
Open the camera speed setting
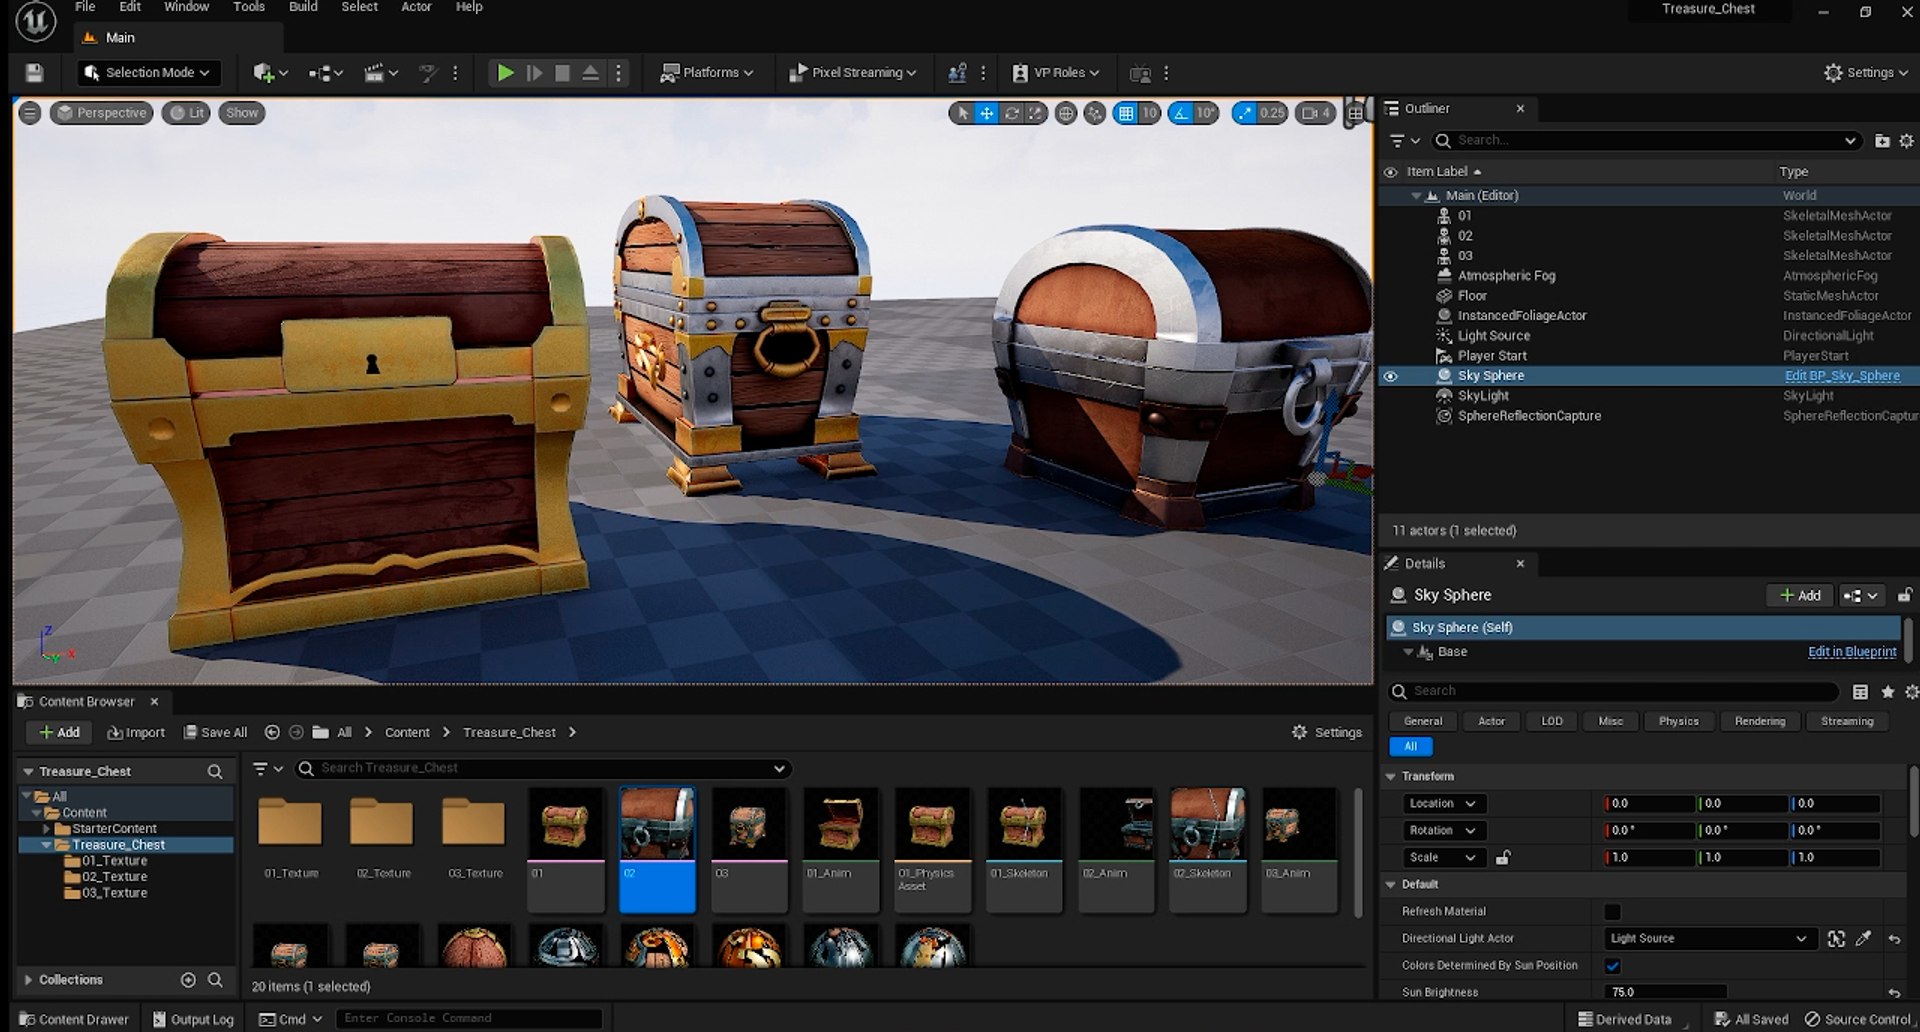pyautogui.click(x=1316, y=113)
